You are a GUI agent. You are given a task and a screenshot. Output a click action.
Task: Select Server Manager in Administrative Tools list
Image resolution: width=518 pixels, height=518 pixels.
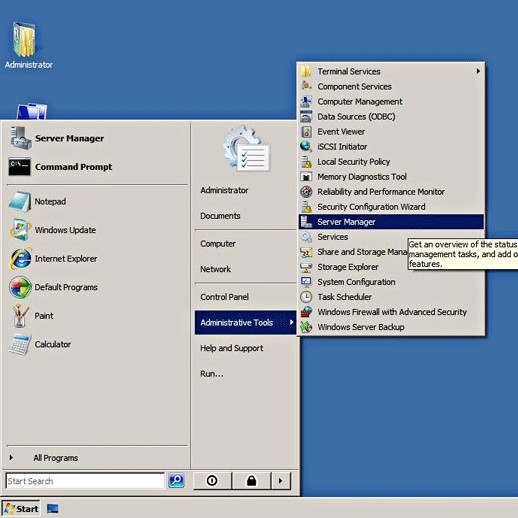click(391, 222)
